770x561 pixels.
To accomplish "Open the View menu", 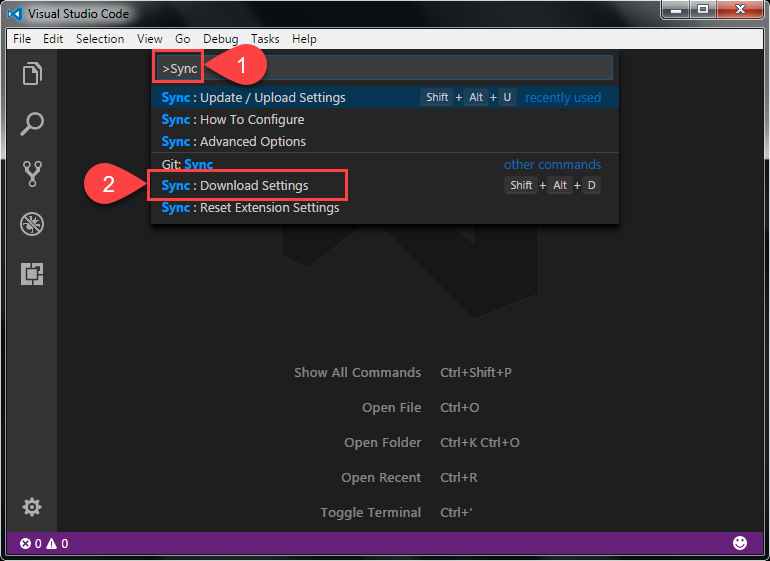I will [150, 39].
